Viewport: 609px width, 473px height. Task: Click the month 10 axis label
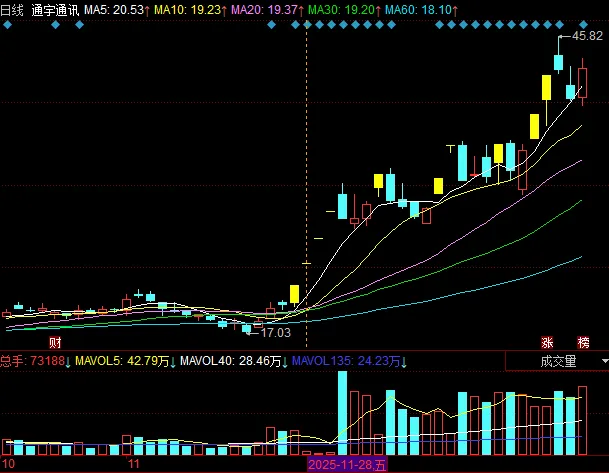(9, 464)
